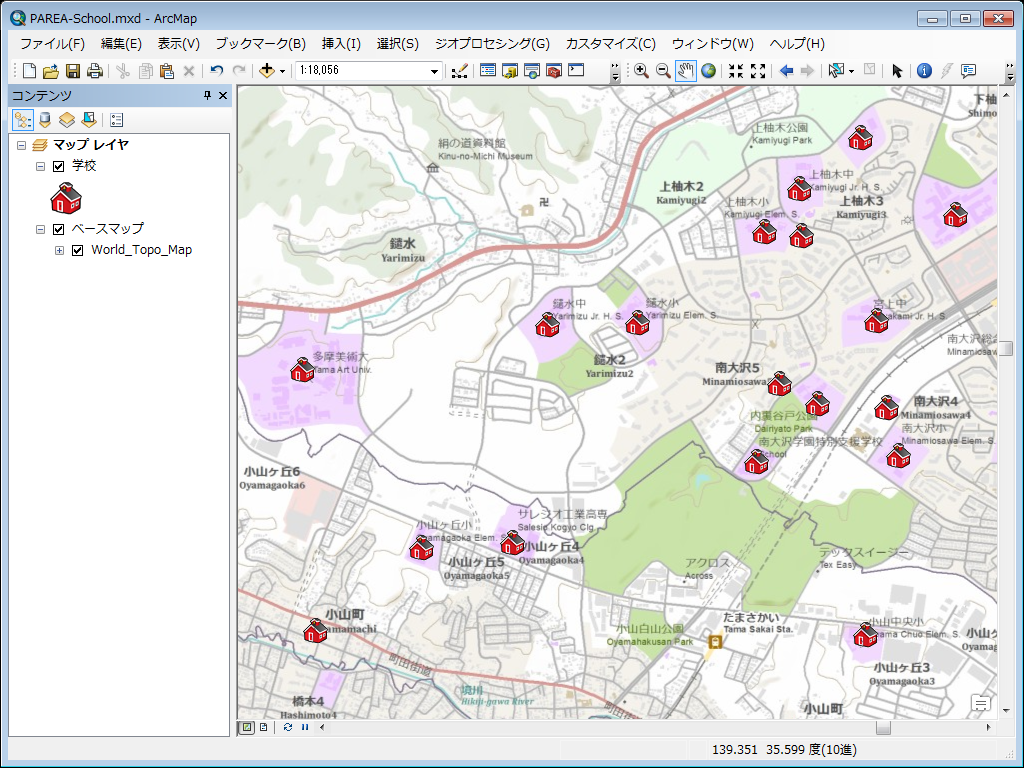Image resolution: width=1024 pixels, height=768 pixels.
Task: Open the Python window
Action: (x=576, y=71)
